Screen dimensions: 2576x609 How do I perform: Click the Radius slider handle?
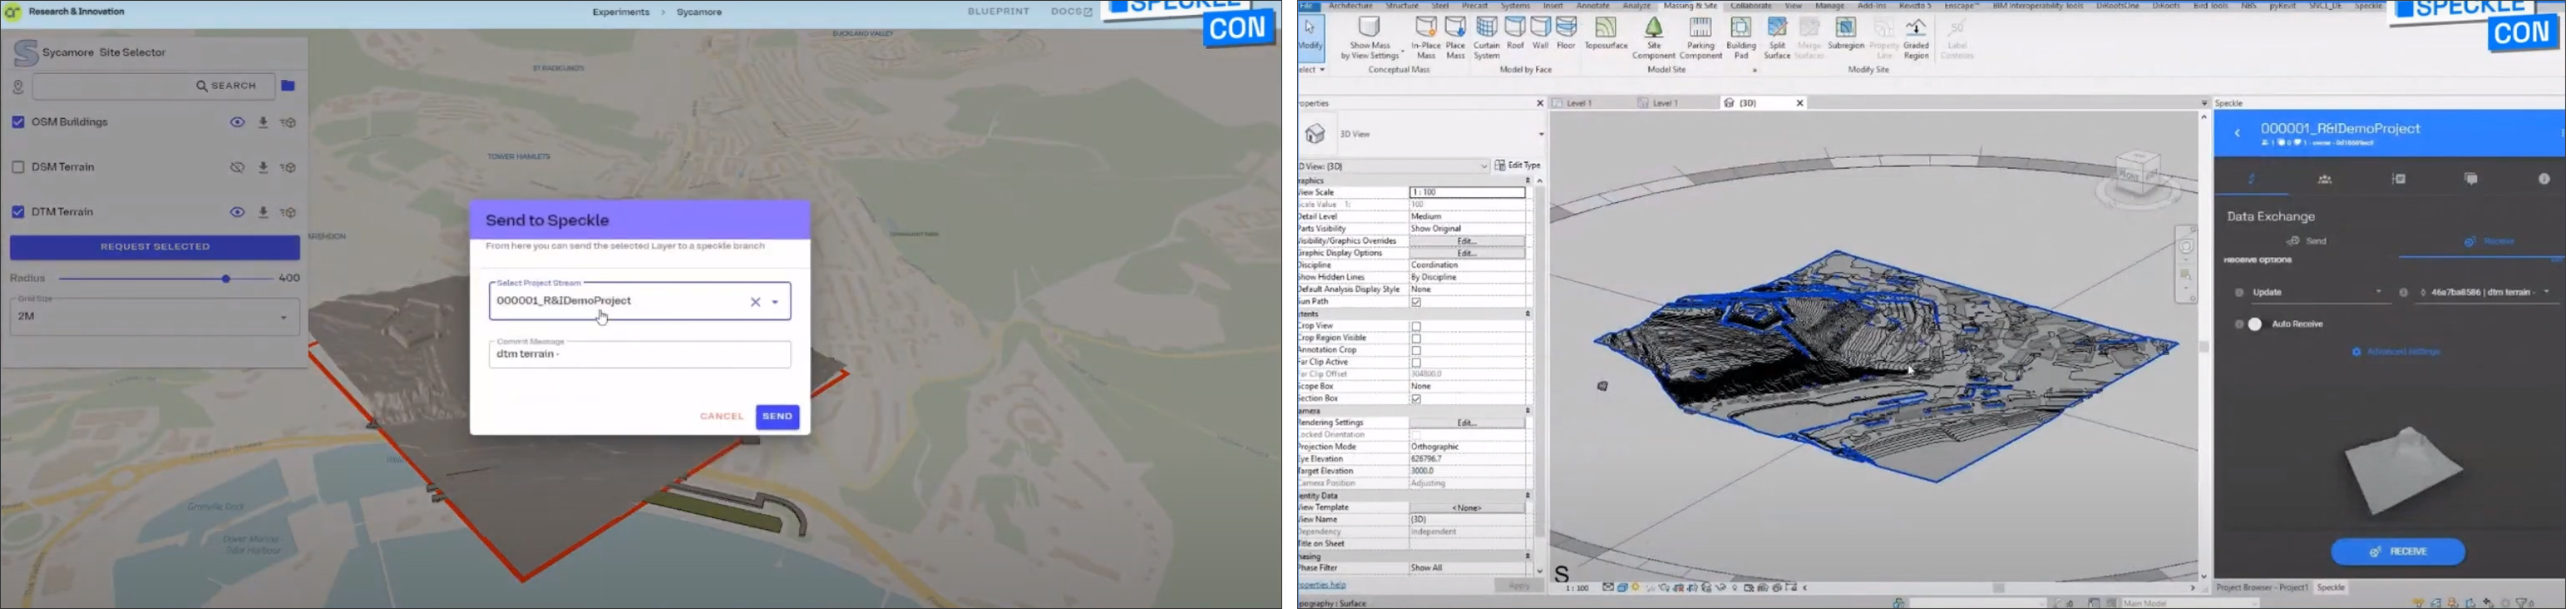tap(226, 279)
